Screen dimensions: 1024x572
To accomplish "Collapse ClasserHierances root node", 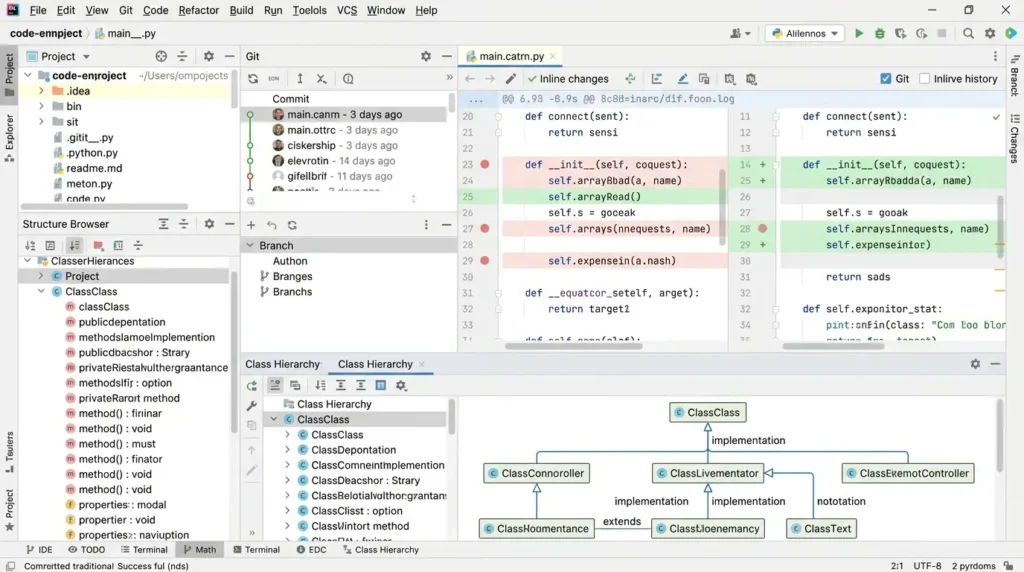I will click(x=27, y=261).
